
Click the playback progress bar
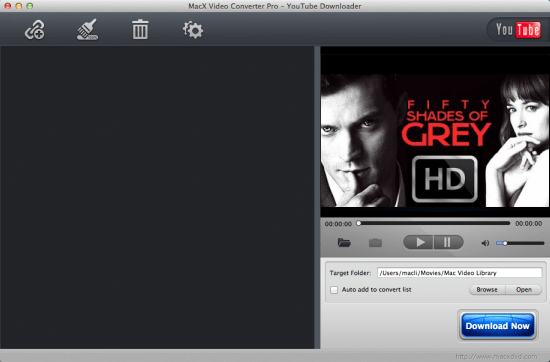(x=434, y=223)
